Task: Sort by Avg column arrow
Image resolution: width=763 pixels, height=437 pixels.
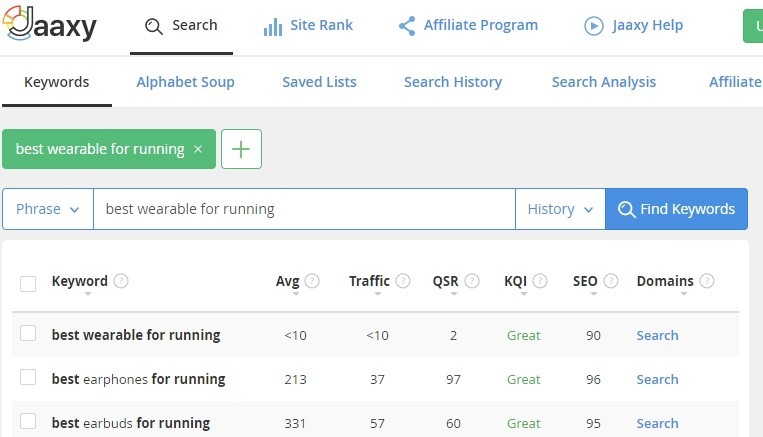Action: 296,294
